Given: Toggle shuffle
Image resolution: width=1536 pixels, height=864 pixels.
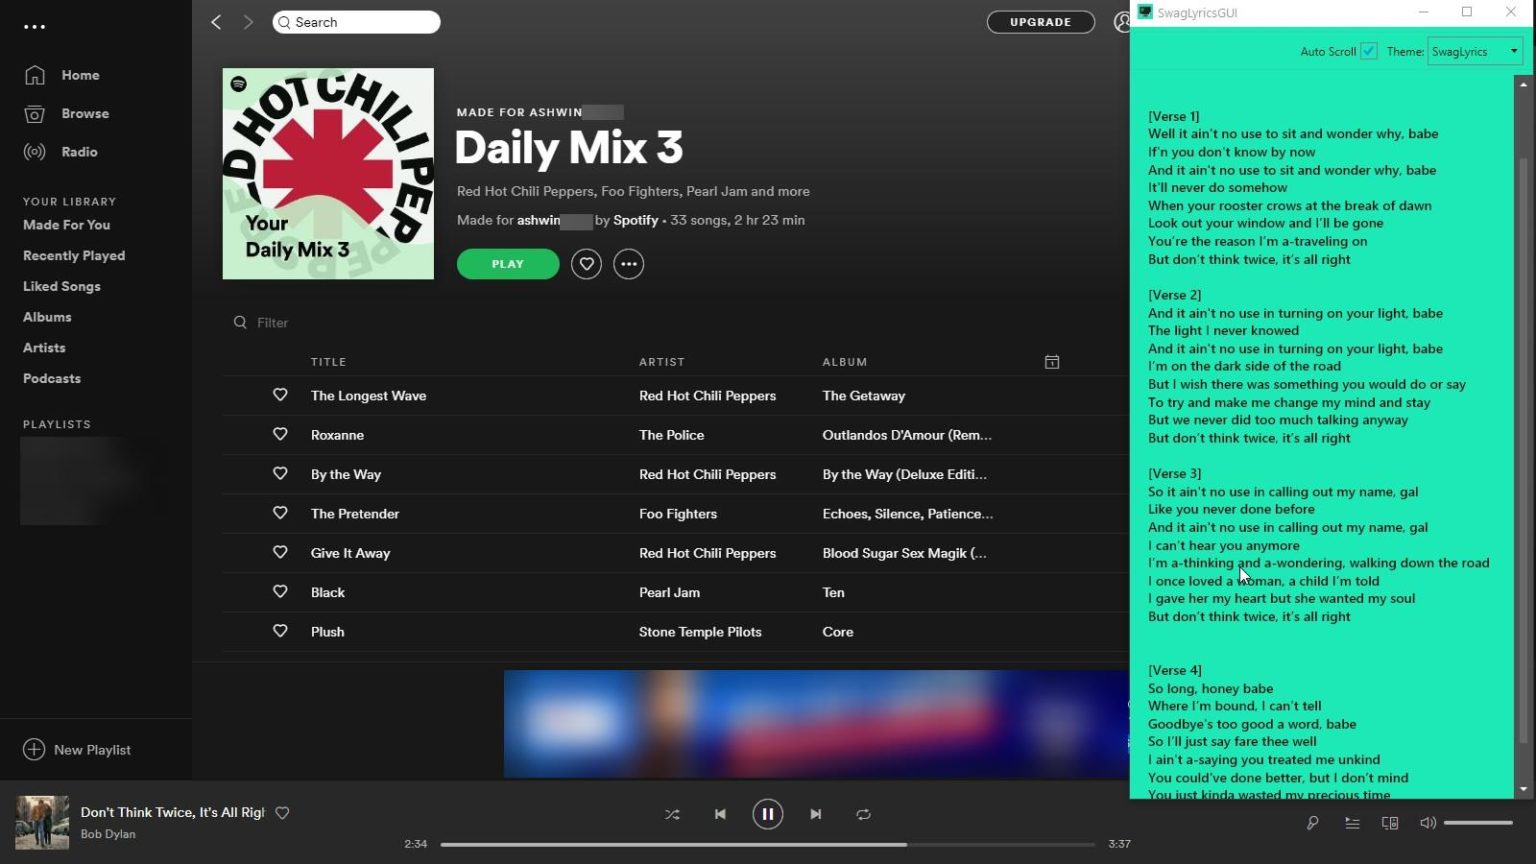Looking at the screenshot, I should [672, 814].
